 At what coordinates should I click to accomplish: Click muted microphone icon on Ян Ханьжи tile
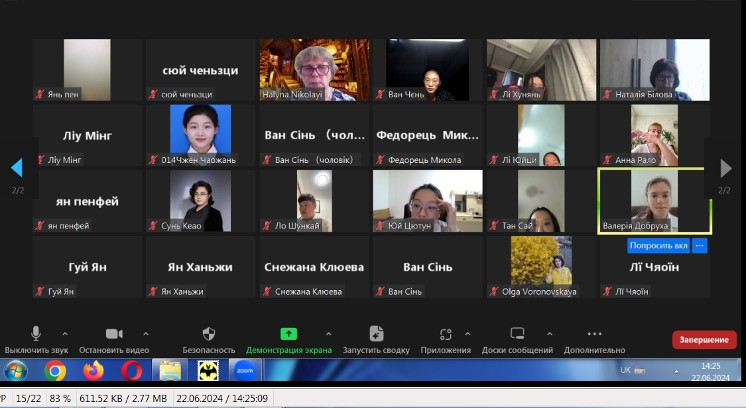153,291
